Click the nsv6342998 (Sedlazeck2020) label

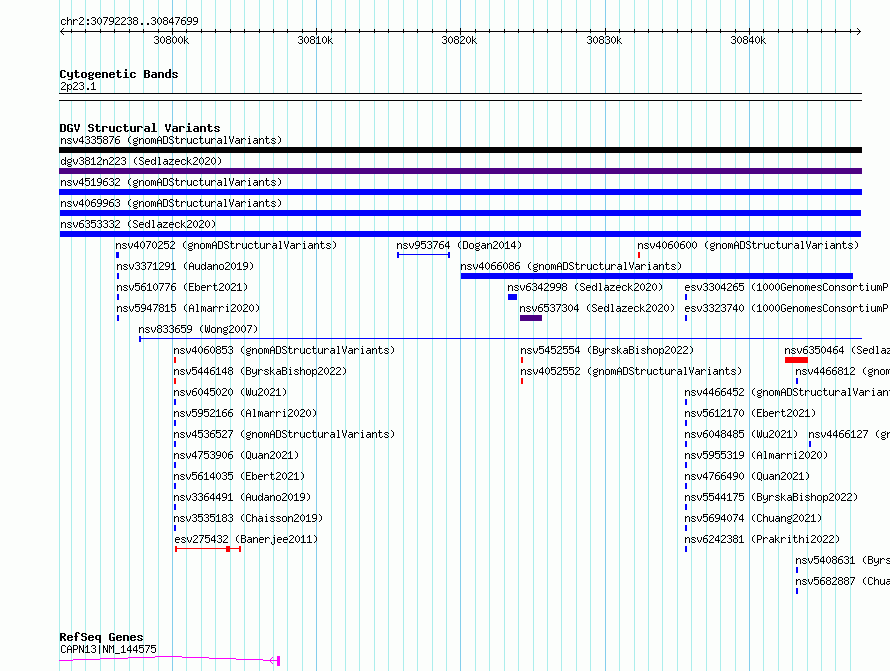pos(585,287)
